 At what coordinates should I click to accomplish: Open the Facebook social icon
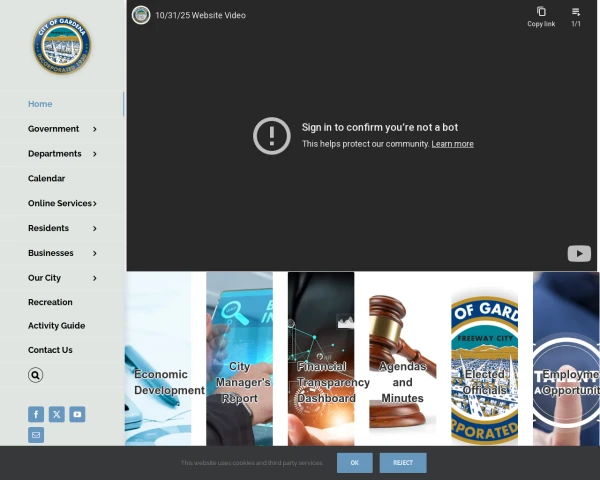coord(36,414)
